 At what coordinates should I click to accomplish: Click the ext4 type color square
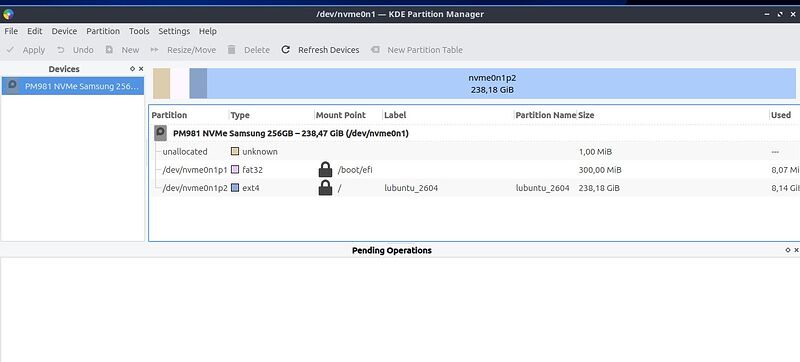tap(235, 188)
